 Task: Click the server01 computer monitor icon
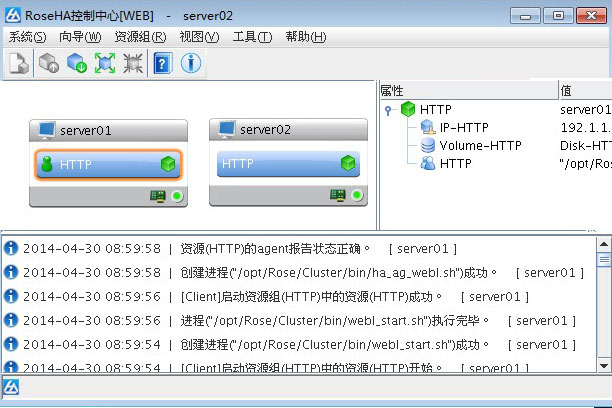(47, 130)
